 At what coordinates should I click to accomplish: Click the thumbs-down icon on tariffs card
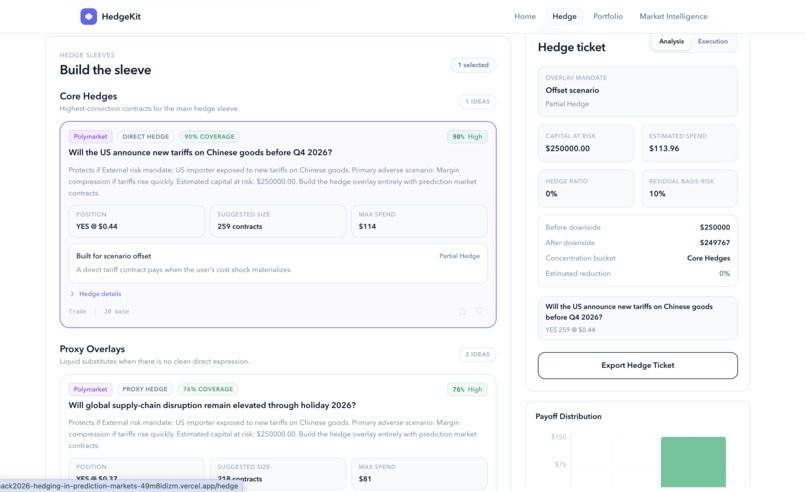pyautogui.click(x=479, y=311)
